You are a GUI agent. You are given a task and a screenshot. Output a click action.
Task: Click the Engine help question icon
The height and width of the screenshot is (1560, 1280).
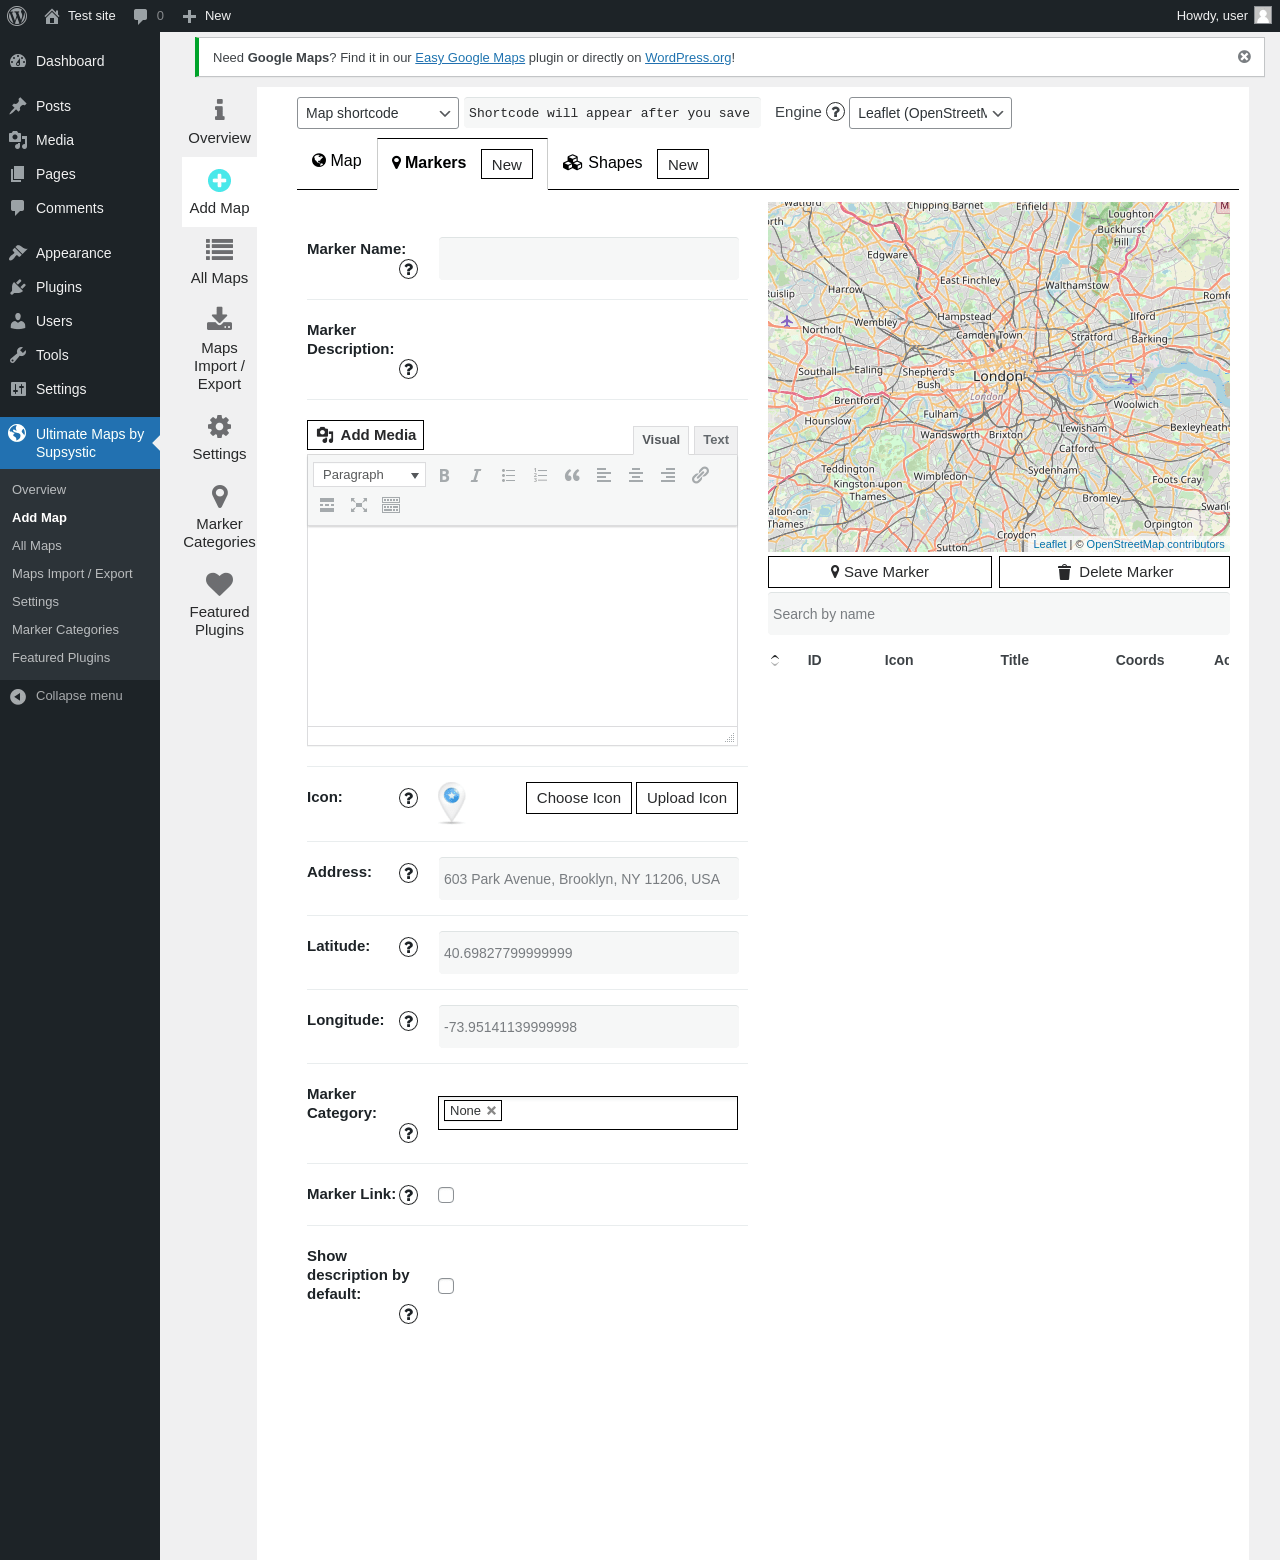[835, 112]
